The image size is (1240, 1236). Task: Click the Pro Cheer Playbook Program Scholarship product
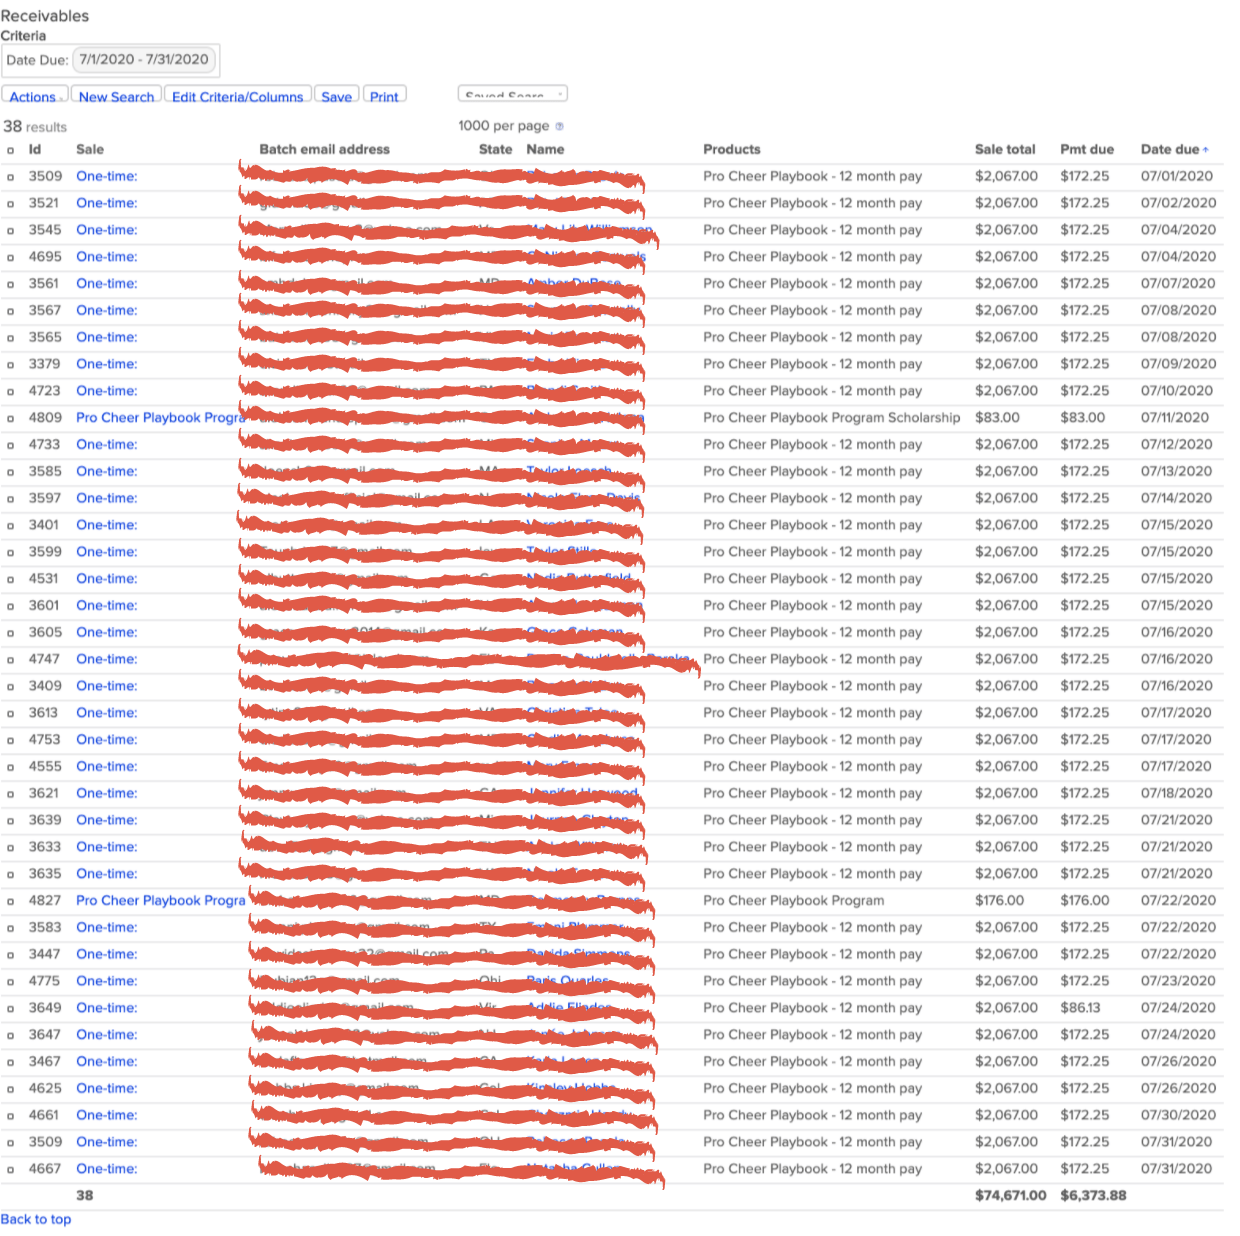point(832,418)
